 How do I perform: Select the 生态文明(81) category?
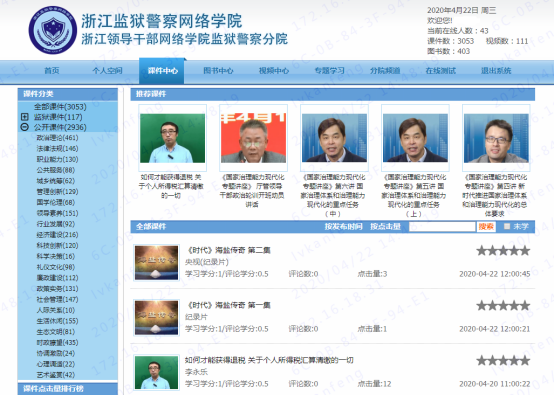coord(55,332)
